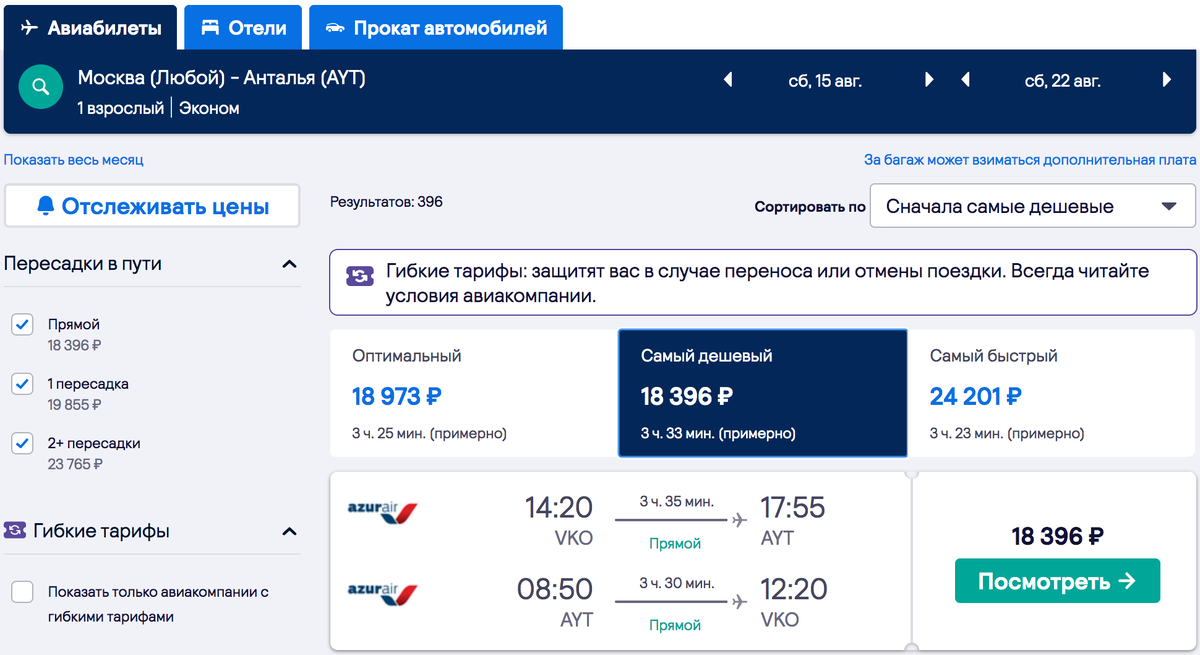This screenshot has height=655, width=1200.
Task: Click the bell icon for price tracking
Action: (x=45, y=206)
